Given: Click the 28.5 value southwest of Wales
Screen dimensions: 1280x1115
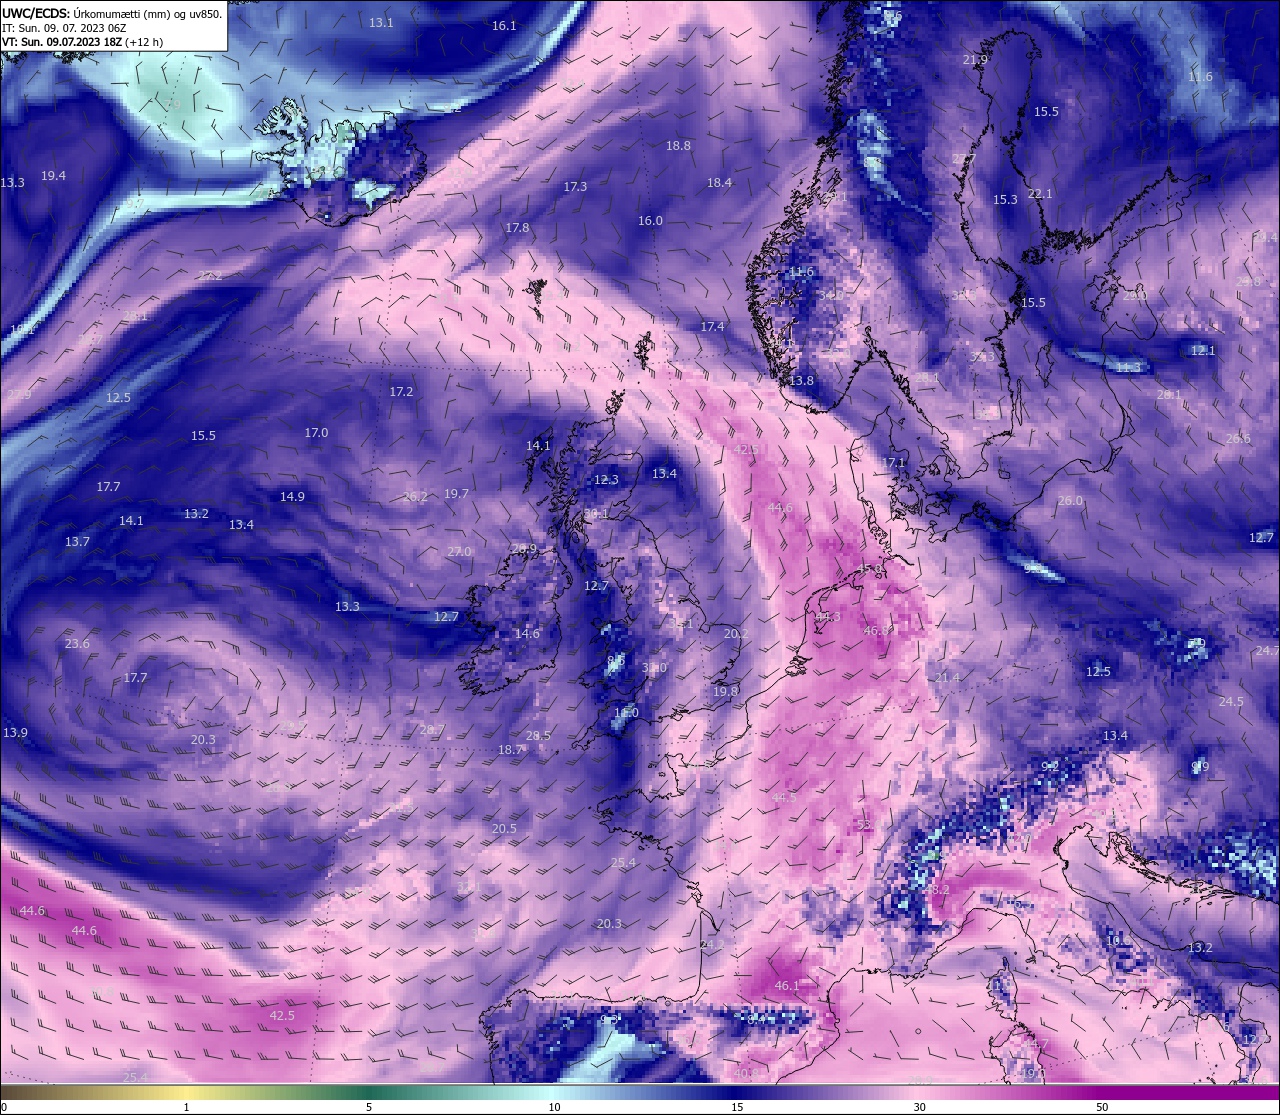Looking at the screenshot, I should coord(538,736).
